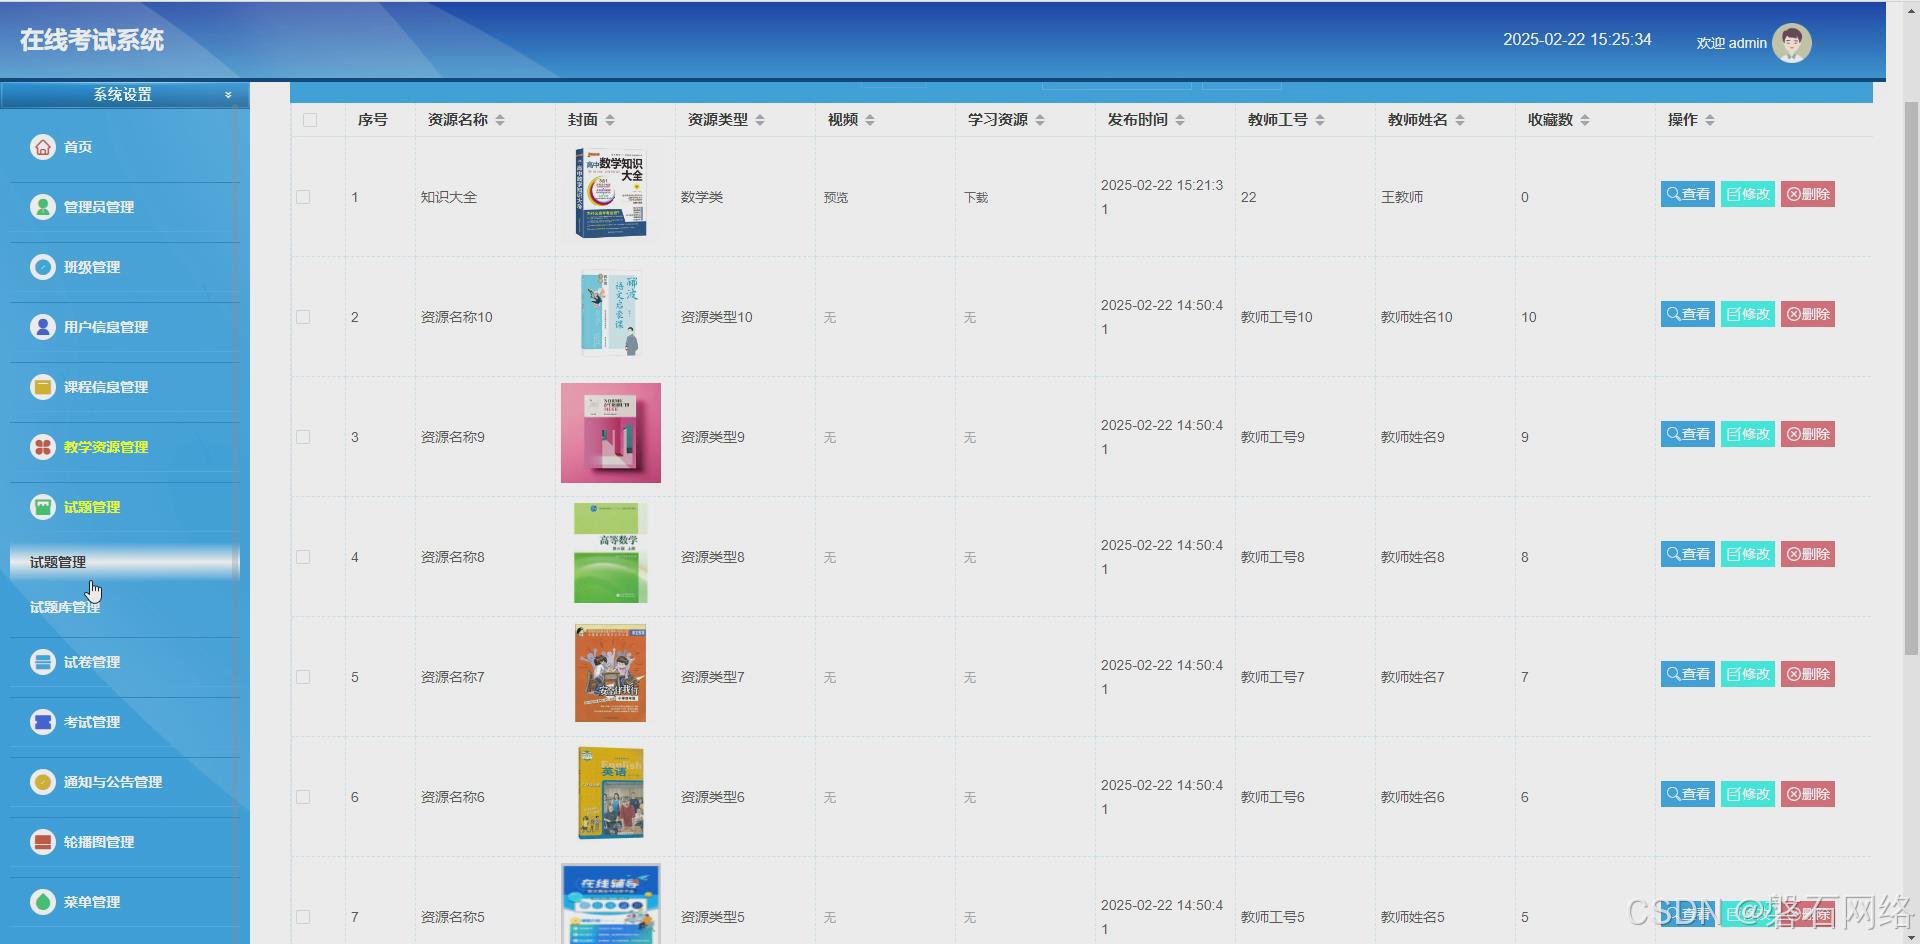Click the admin avatar in header
This screenshot has height=944, width=1920.
coord(1791,43)
